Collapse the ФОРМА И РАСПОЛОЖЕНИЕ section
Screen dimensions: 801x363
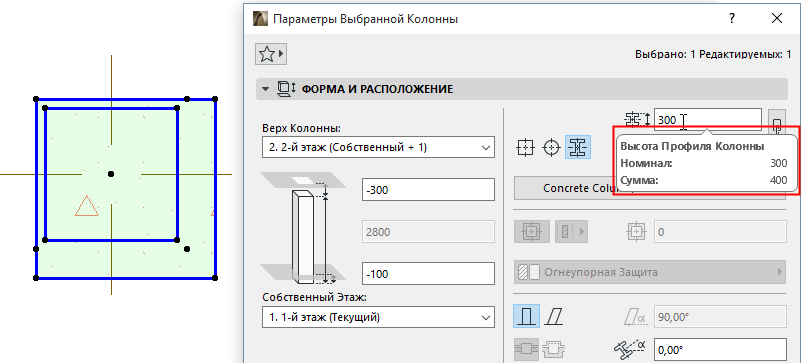click(265, 89)
